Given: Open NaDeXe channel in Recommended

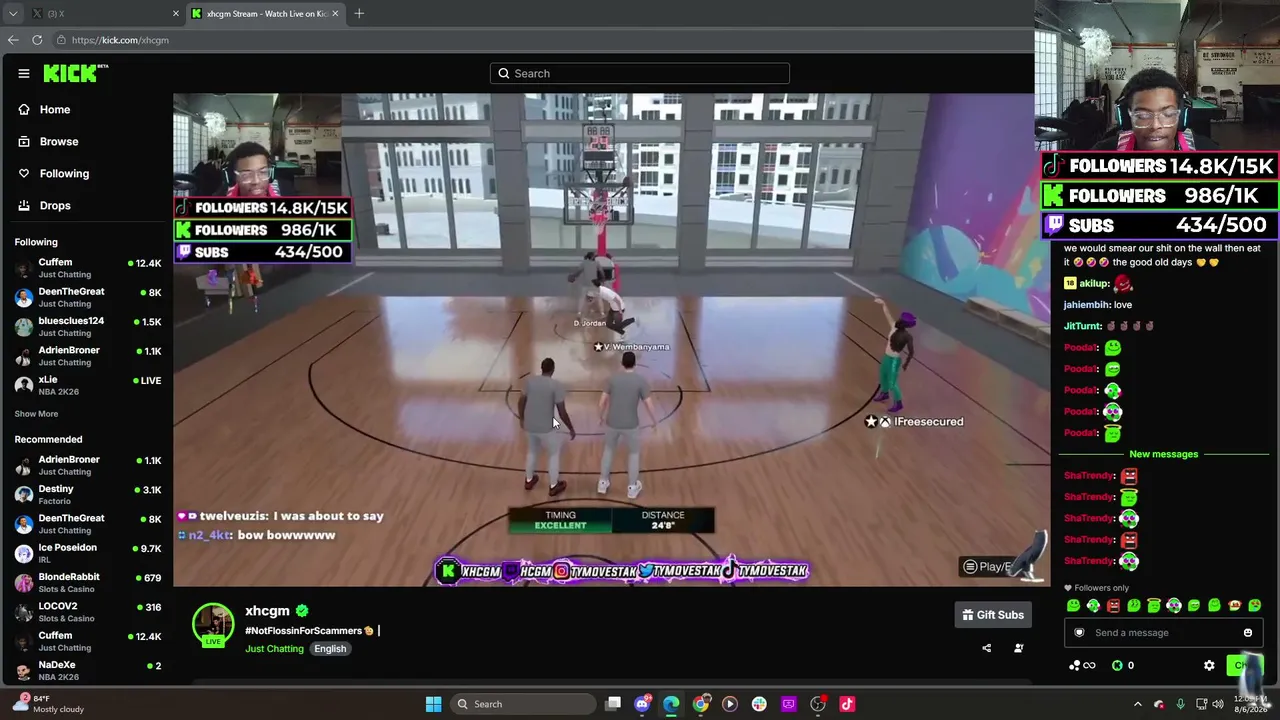Looking at the screenshot, I should pyautogui.click(x=87, y=670).
